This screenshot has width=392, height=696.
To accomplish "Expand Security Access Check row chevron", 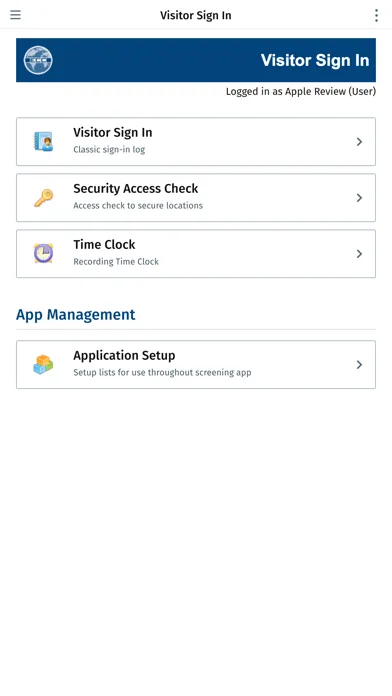I will point(359,198).
